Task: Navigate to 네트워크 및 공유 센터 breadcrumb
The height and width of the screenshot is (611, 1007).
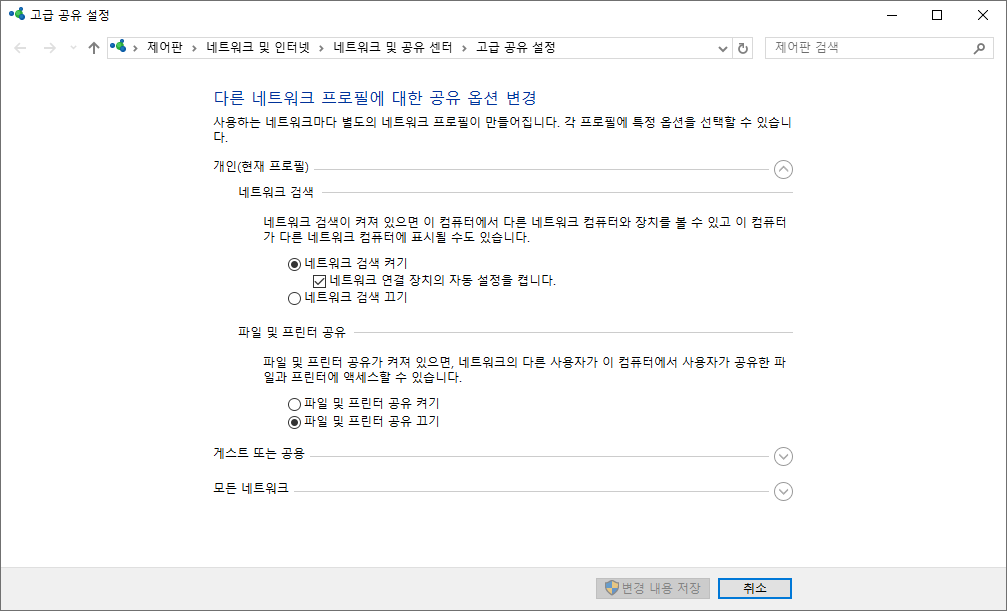Action: click(395, 46)
